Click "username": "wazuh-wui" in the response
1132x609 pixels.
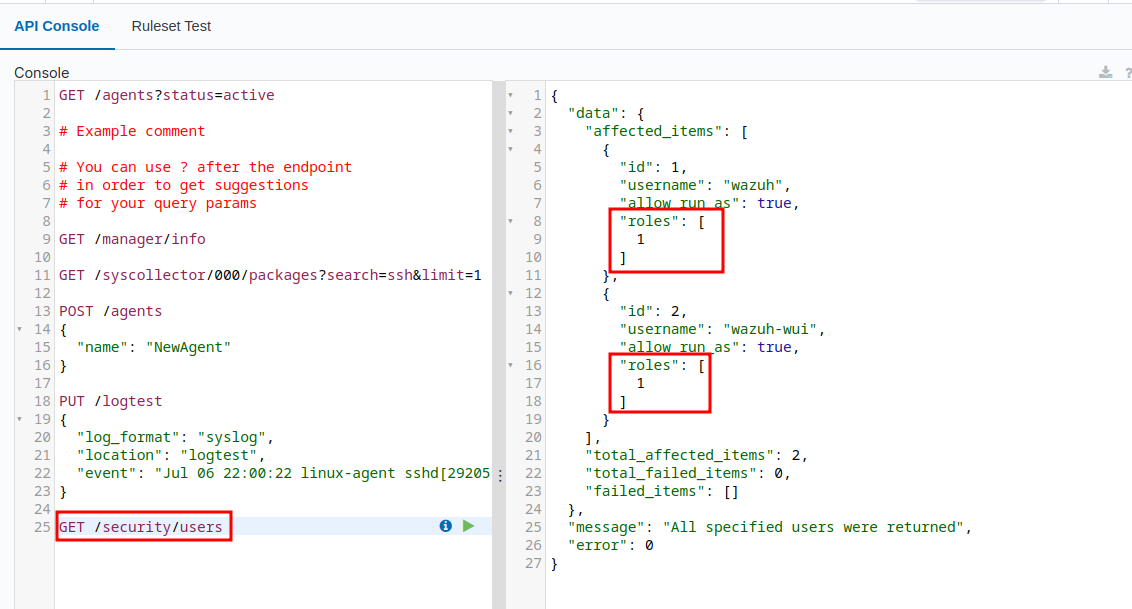[x=723, y=329]
